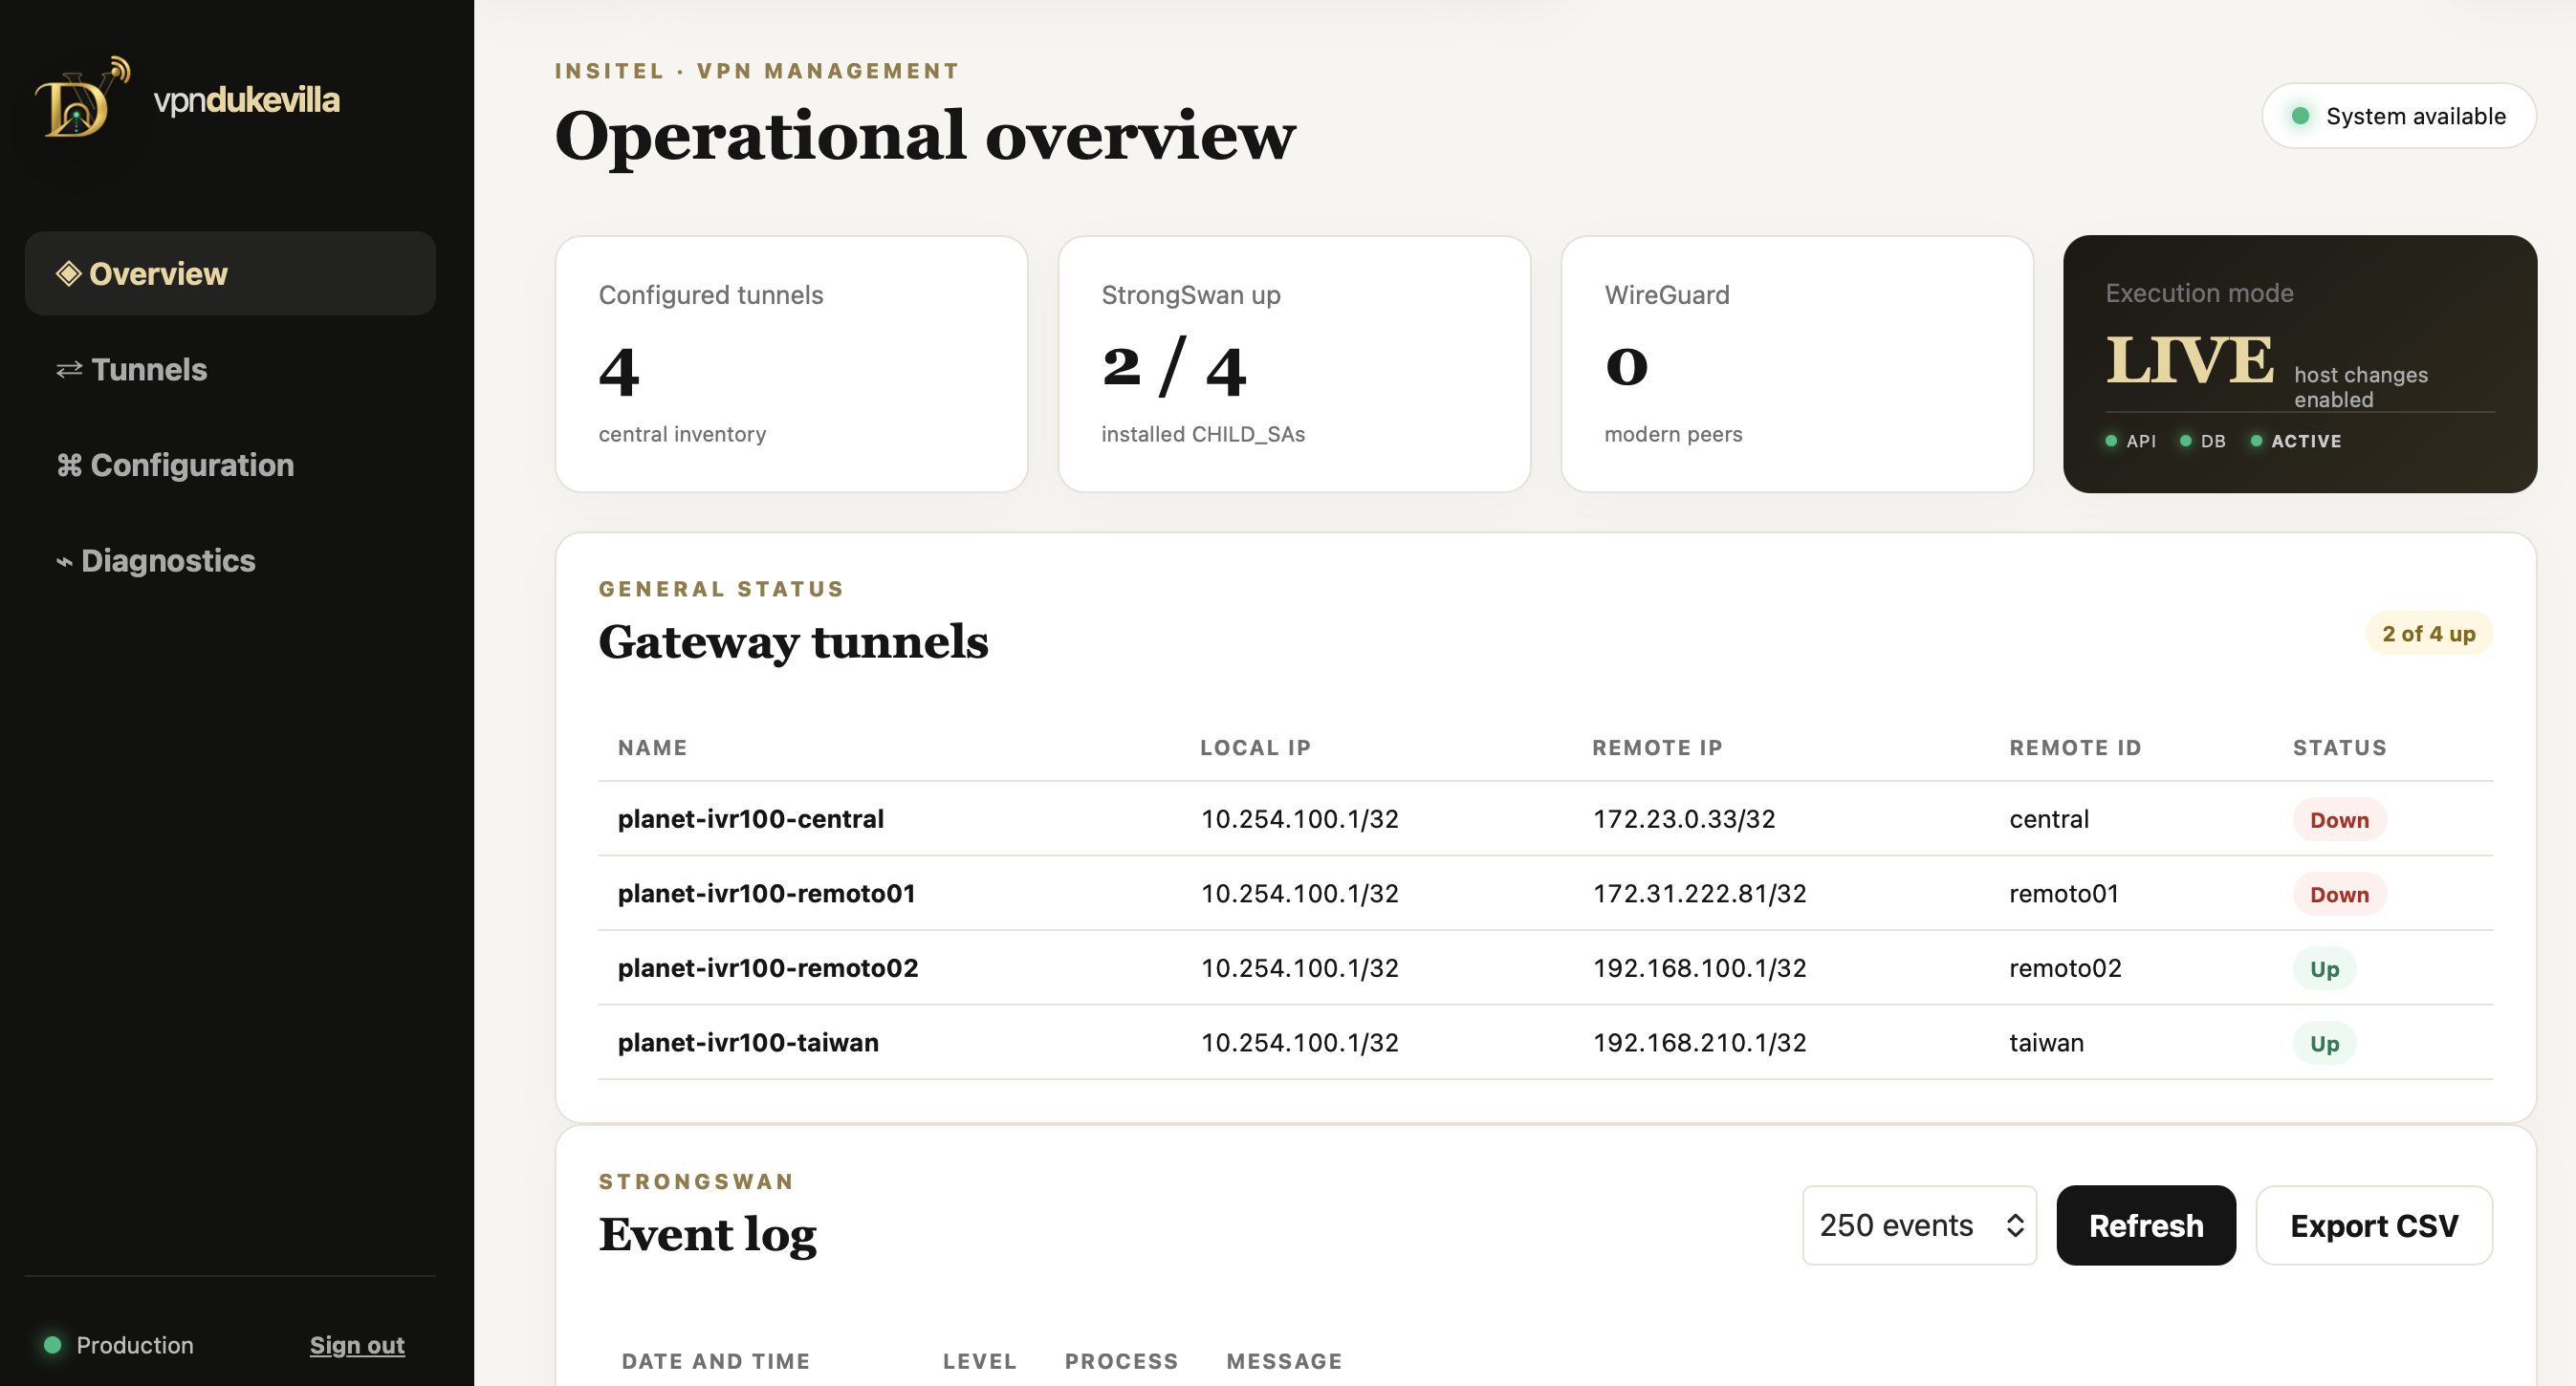Click the System available badge
Image resolution: width=2576 pixels, height=1386 pixels.
(2399, 116)
